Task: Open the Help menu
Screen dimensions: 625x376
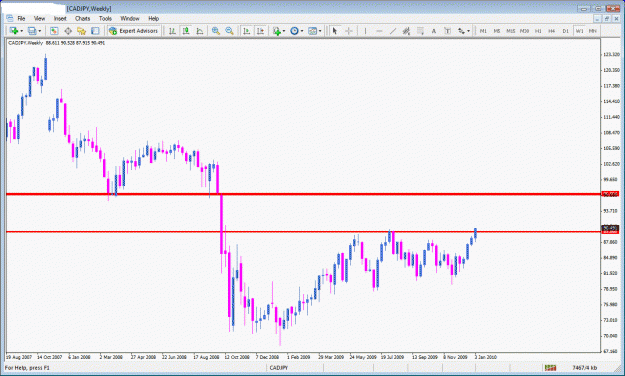Action: [153, 18]
